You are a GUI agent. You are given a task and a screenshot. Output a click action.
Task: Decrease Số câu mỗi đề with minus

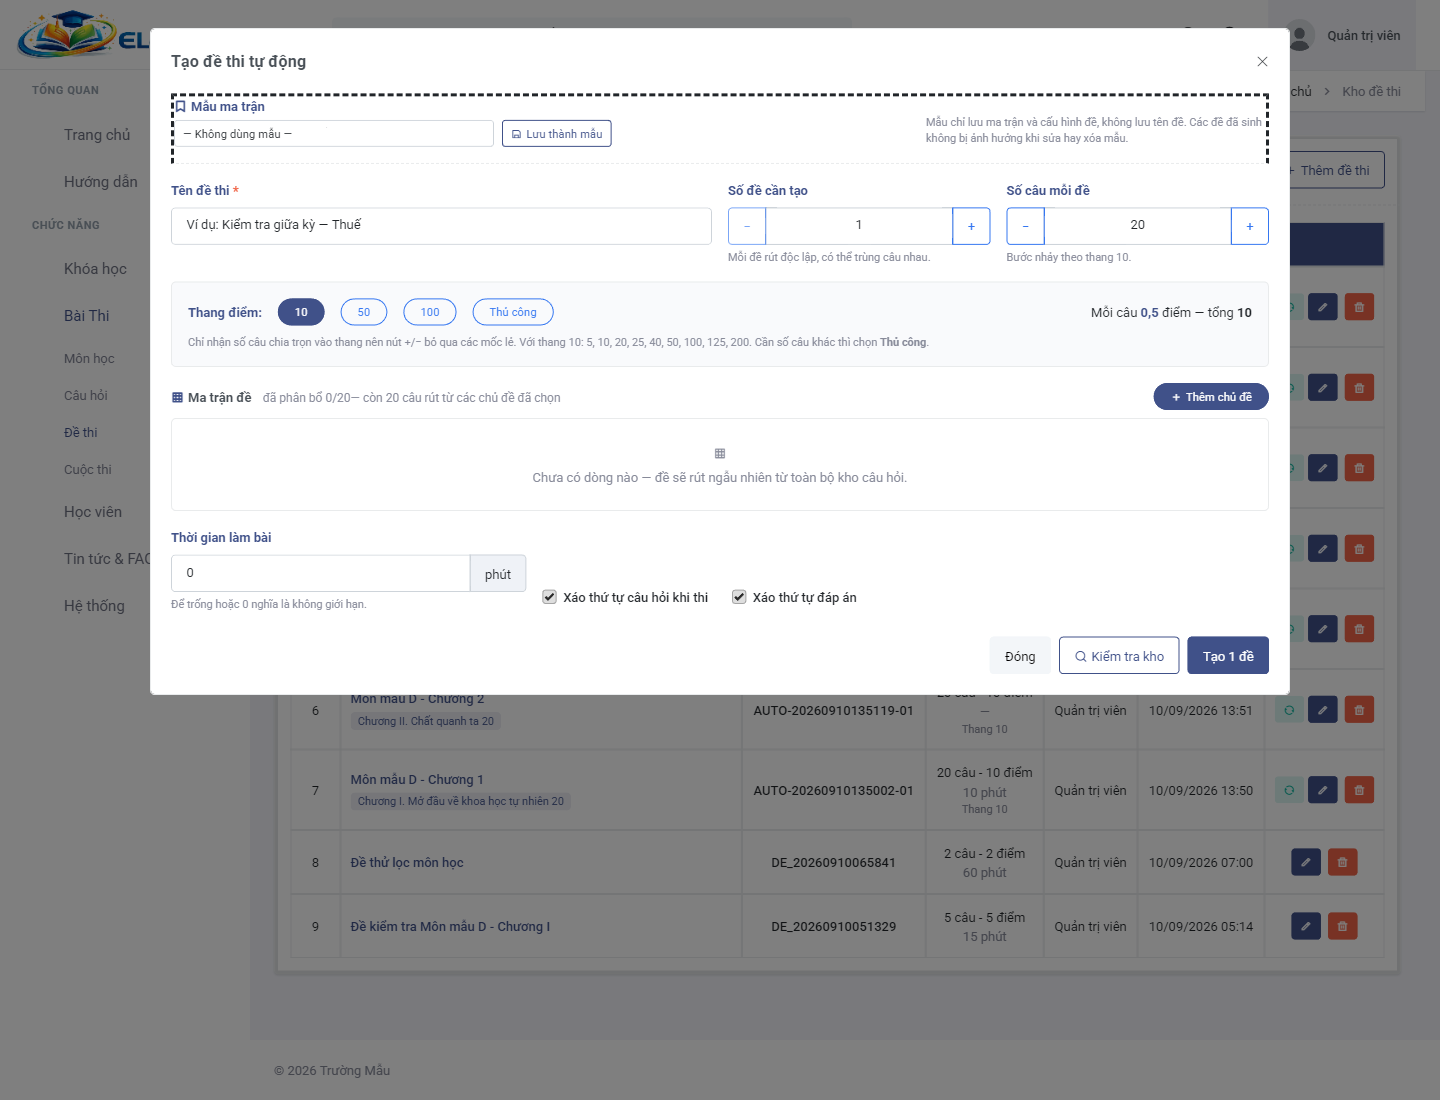coord(1025,226)
